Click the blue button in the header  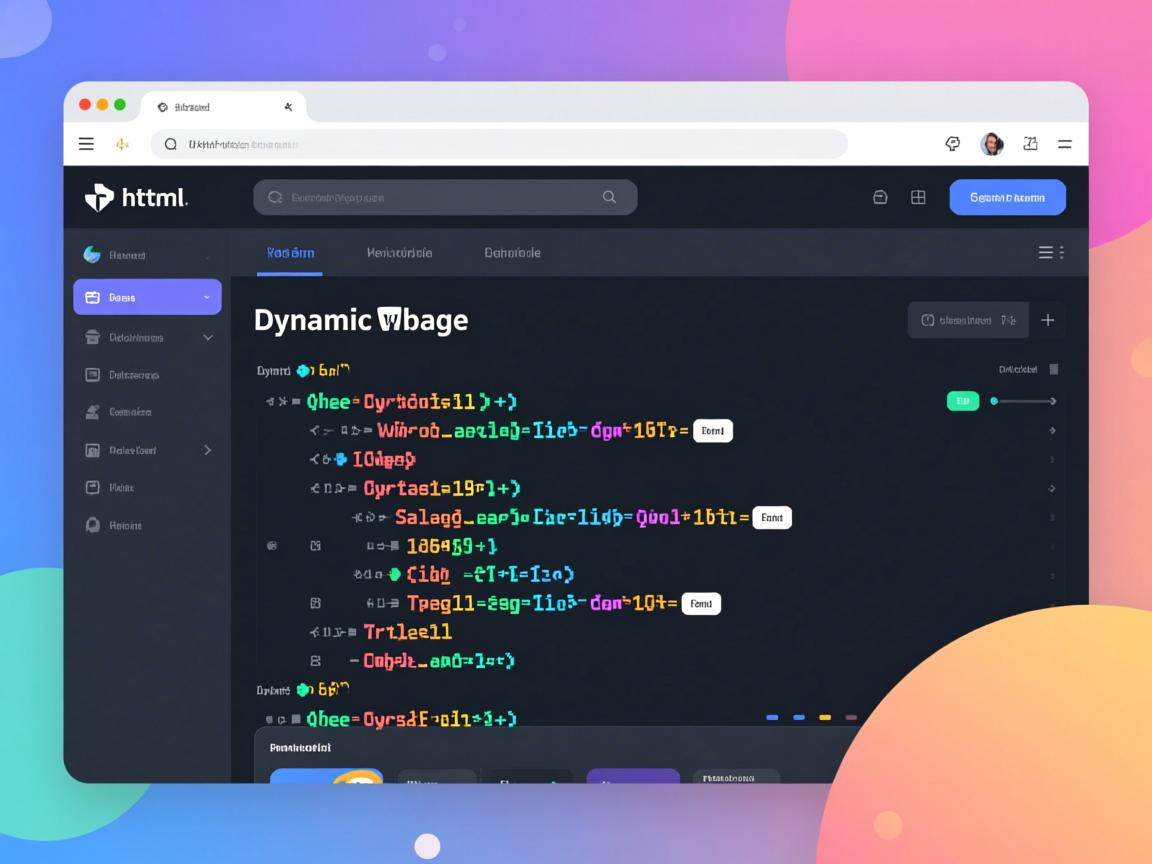1007,198
